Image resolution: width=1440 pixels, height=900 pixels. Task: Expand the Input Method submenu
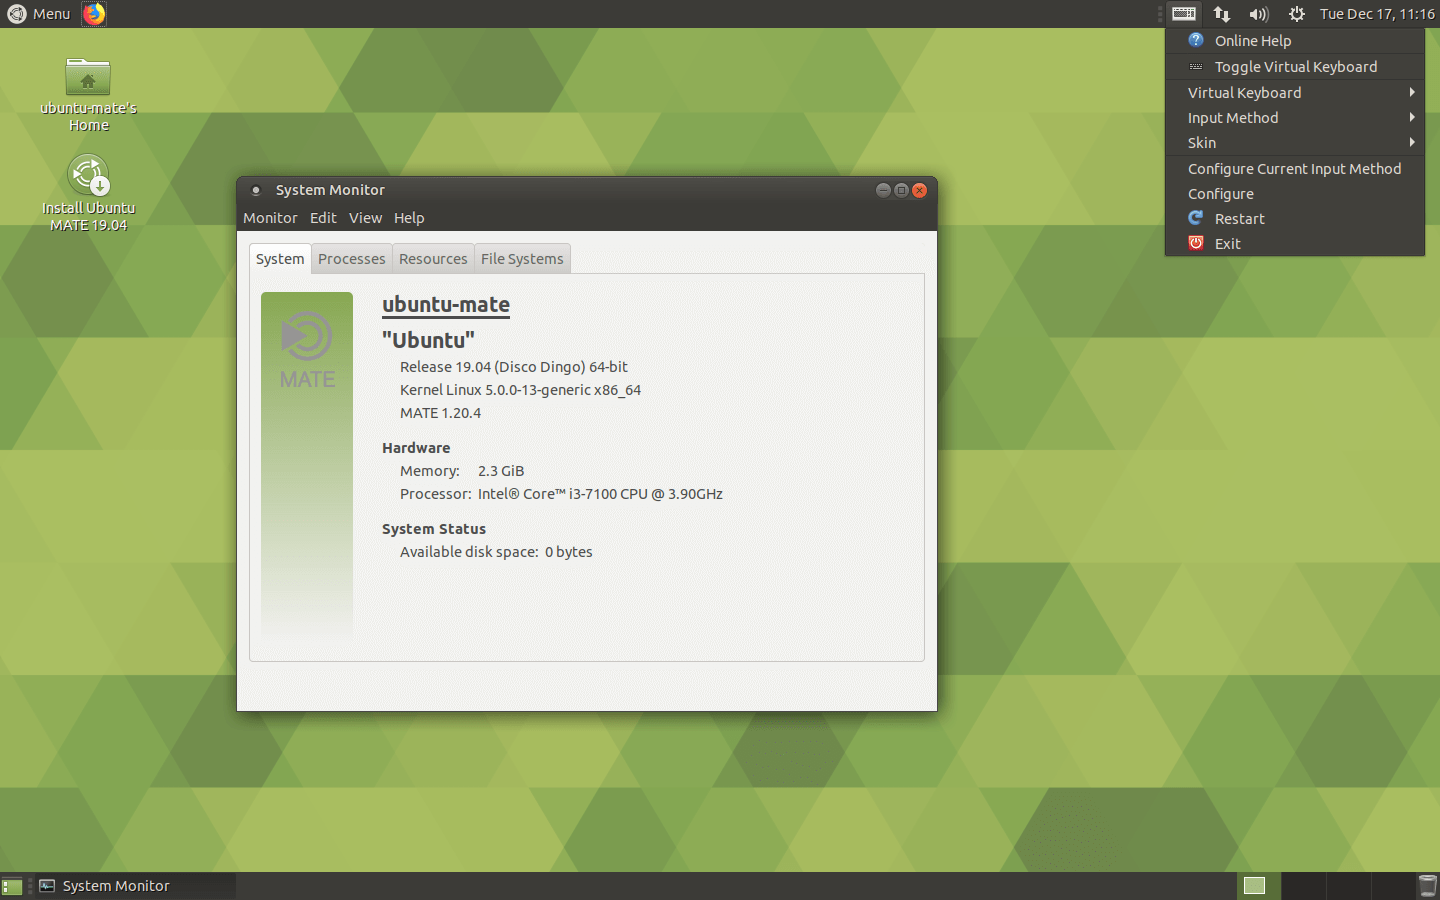[1295, 118]
